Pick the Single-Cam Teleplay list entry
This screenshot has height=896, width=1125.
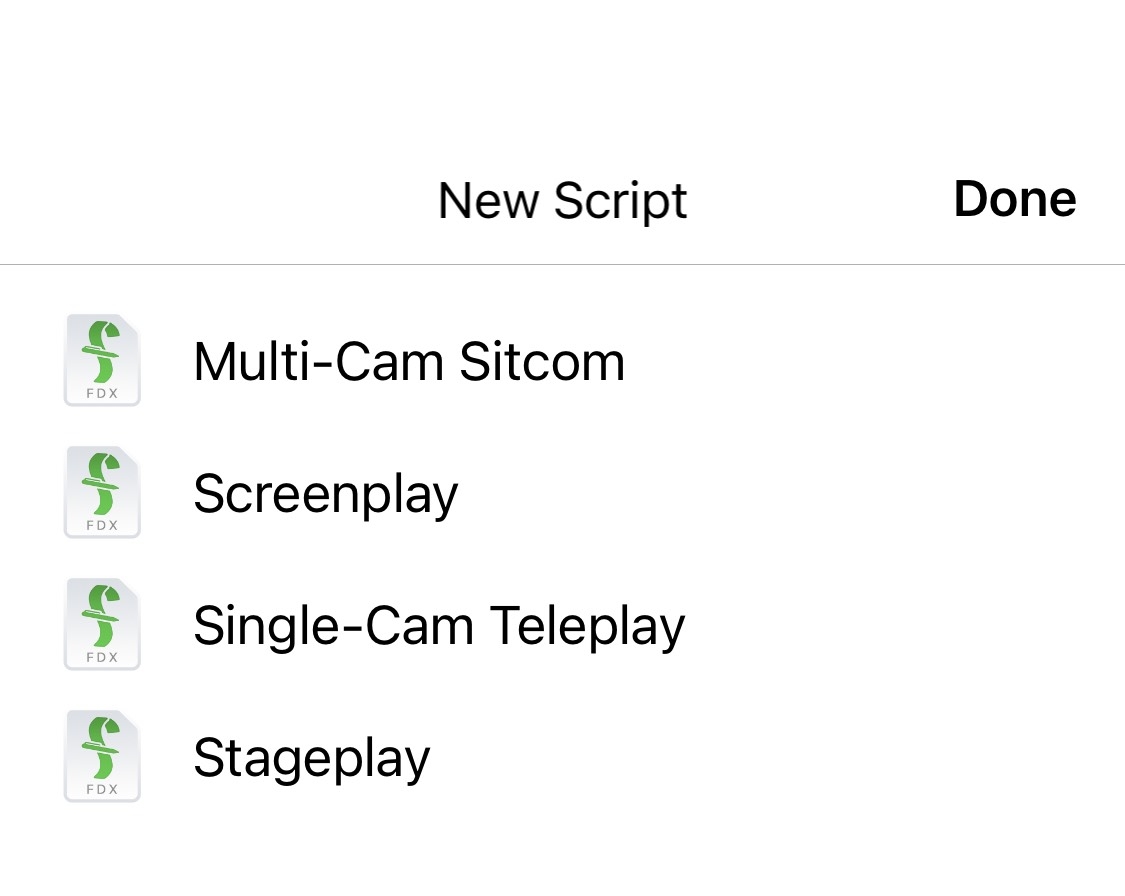click(x=562, y=624)
